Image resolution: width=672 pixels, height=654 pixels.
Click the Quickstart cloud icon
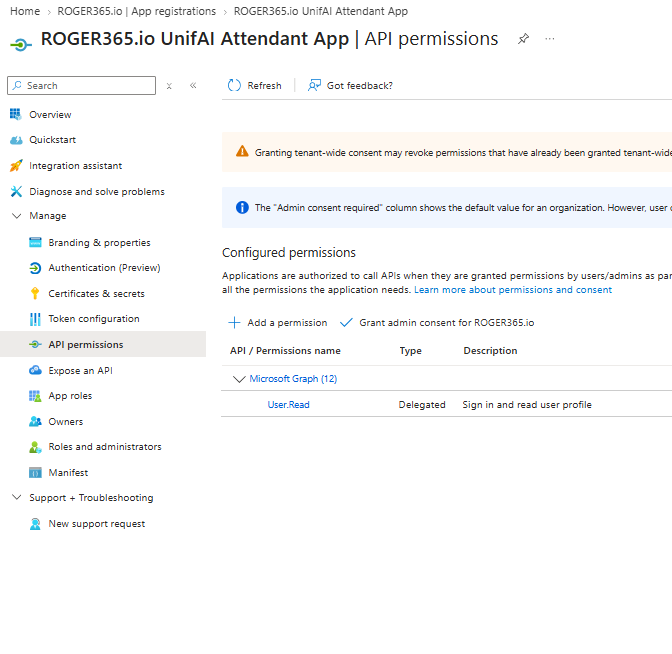(16, 140)
